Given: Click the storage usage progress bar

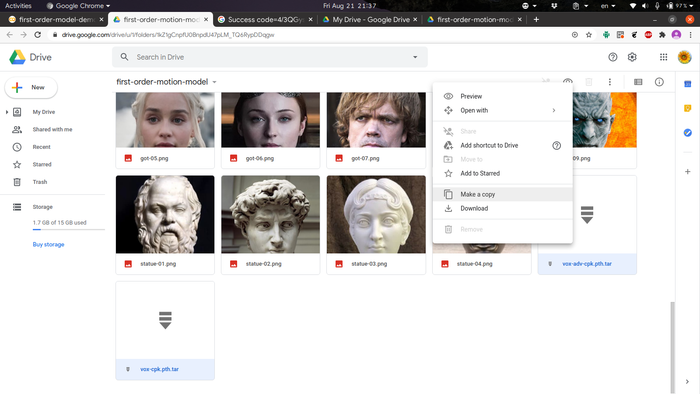Looking at the screenshot, I should coord(68,229).
